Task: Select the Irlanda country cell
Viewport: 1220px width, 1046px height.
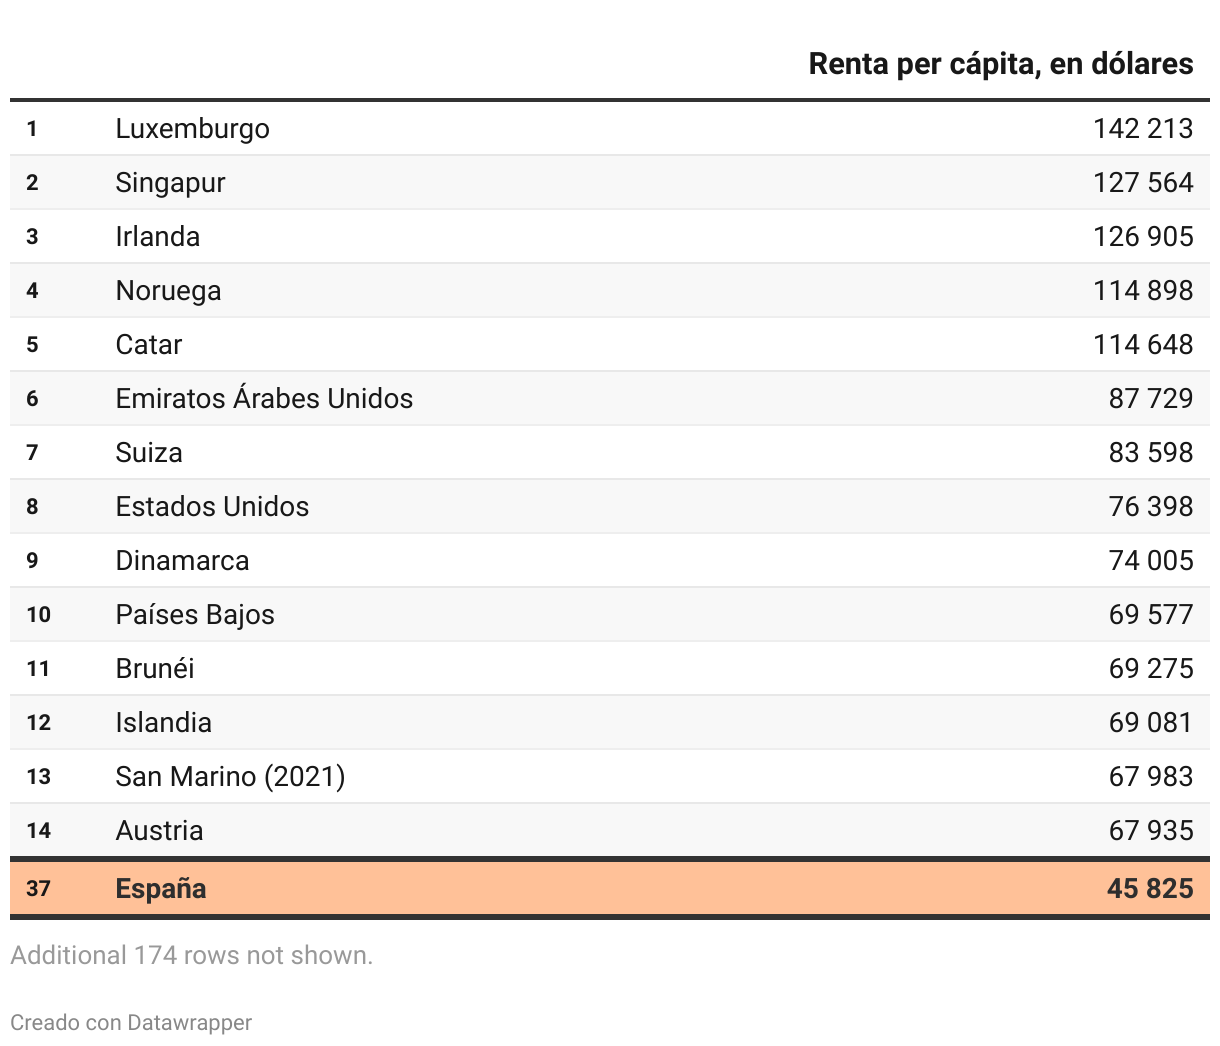Action: 157,237
